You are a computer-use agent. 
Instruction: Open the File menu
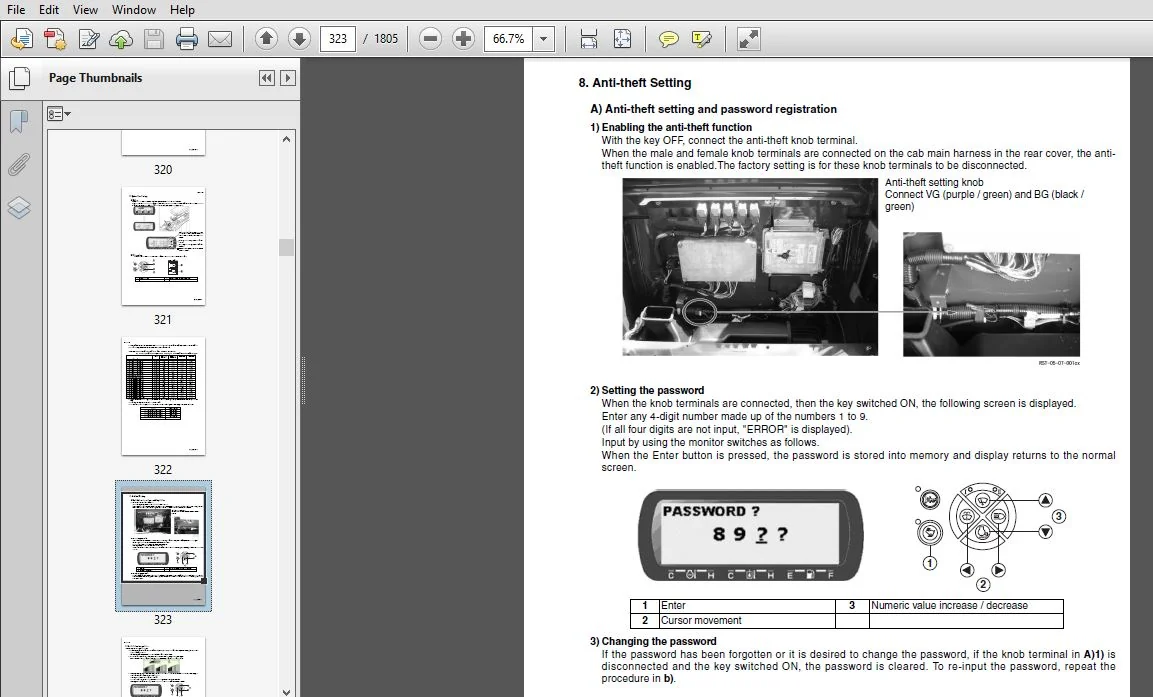(x=15, y=10)
